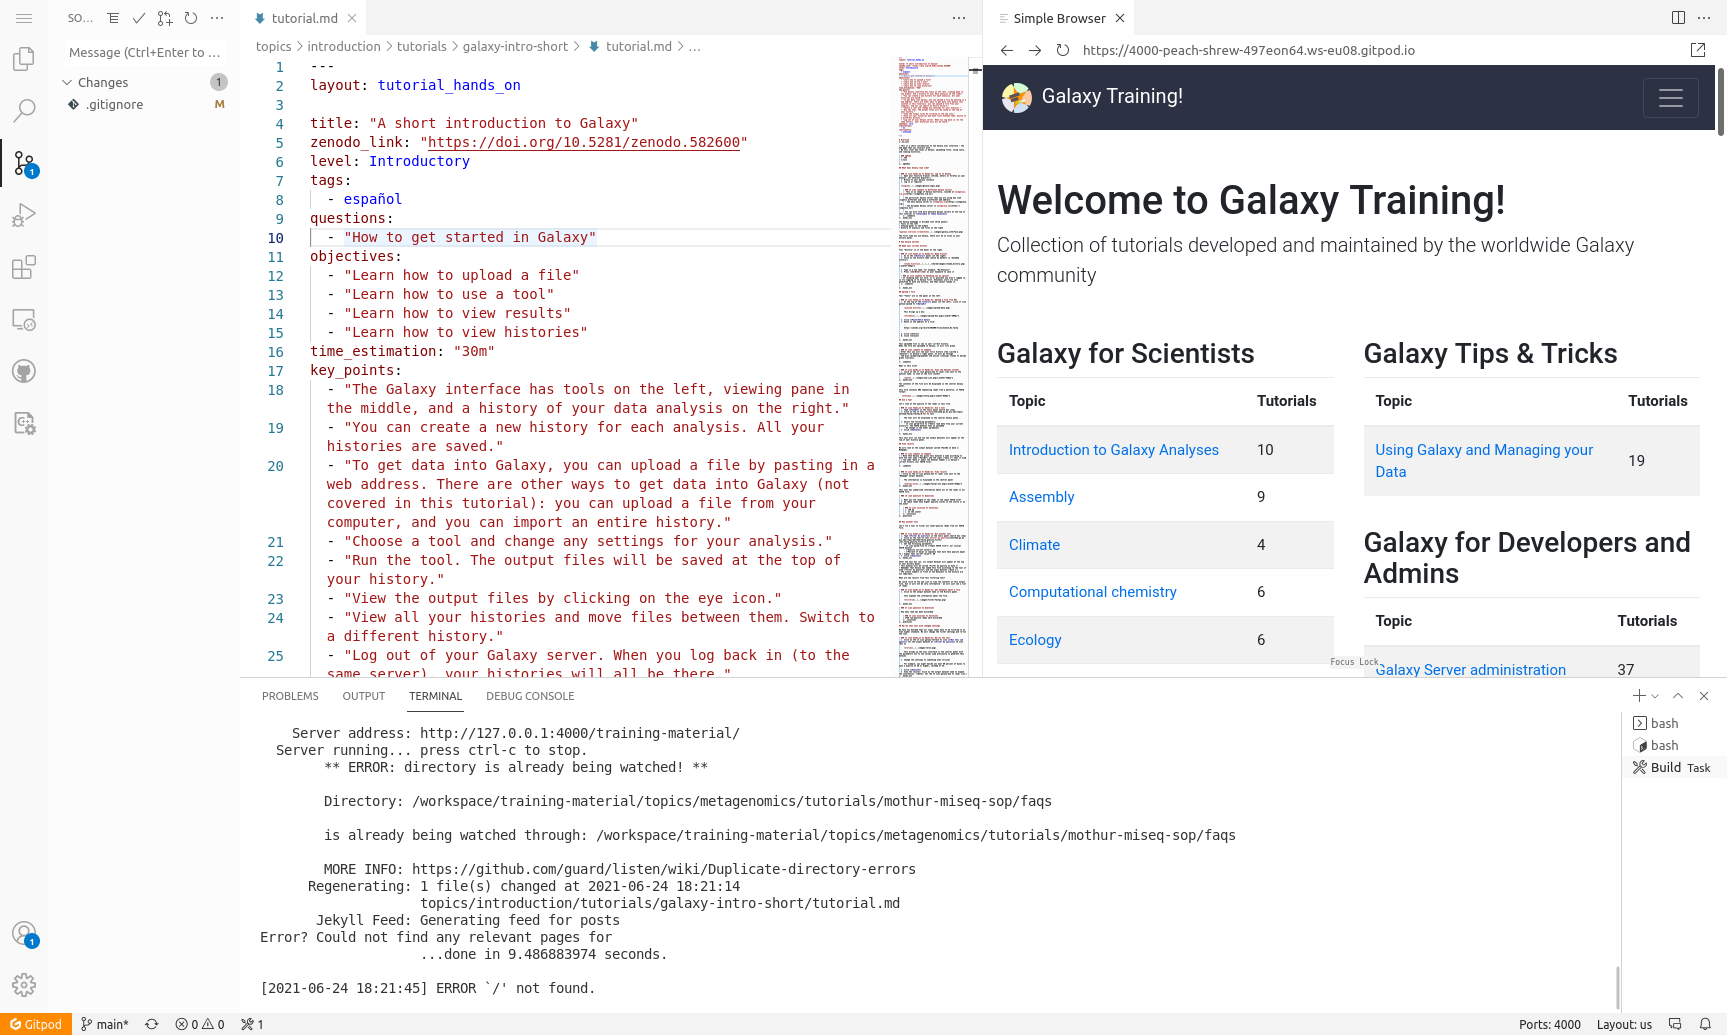Select the TERMINAL tab
Viewport: 1727px width, 1035px height.
click(x=435, y=696)
